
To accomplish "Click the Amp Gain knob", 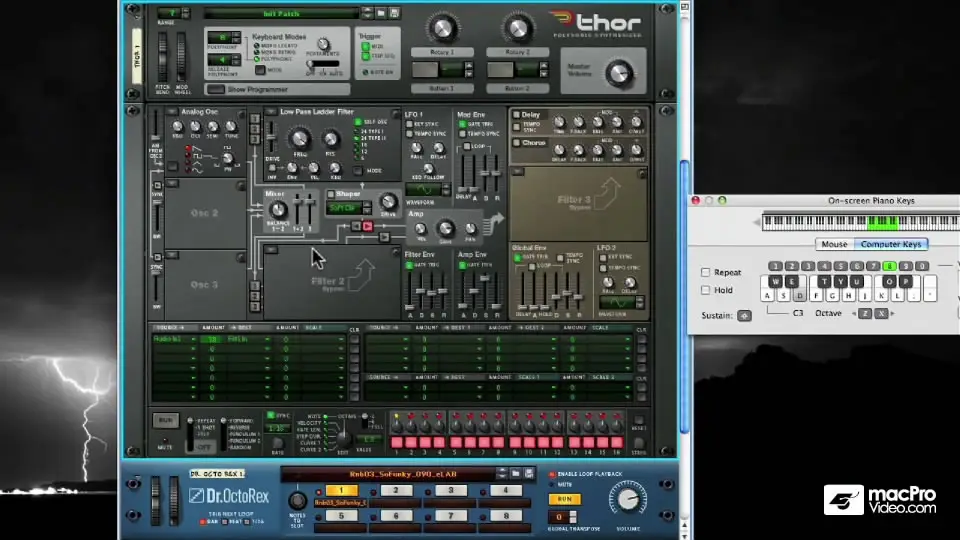I will pyautogui.click(x=446, y=228).
